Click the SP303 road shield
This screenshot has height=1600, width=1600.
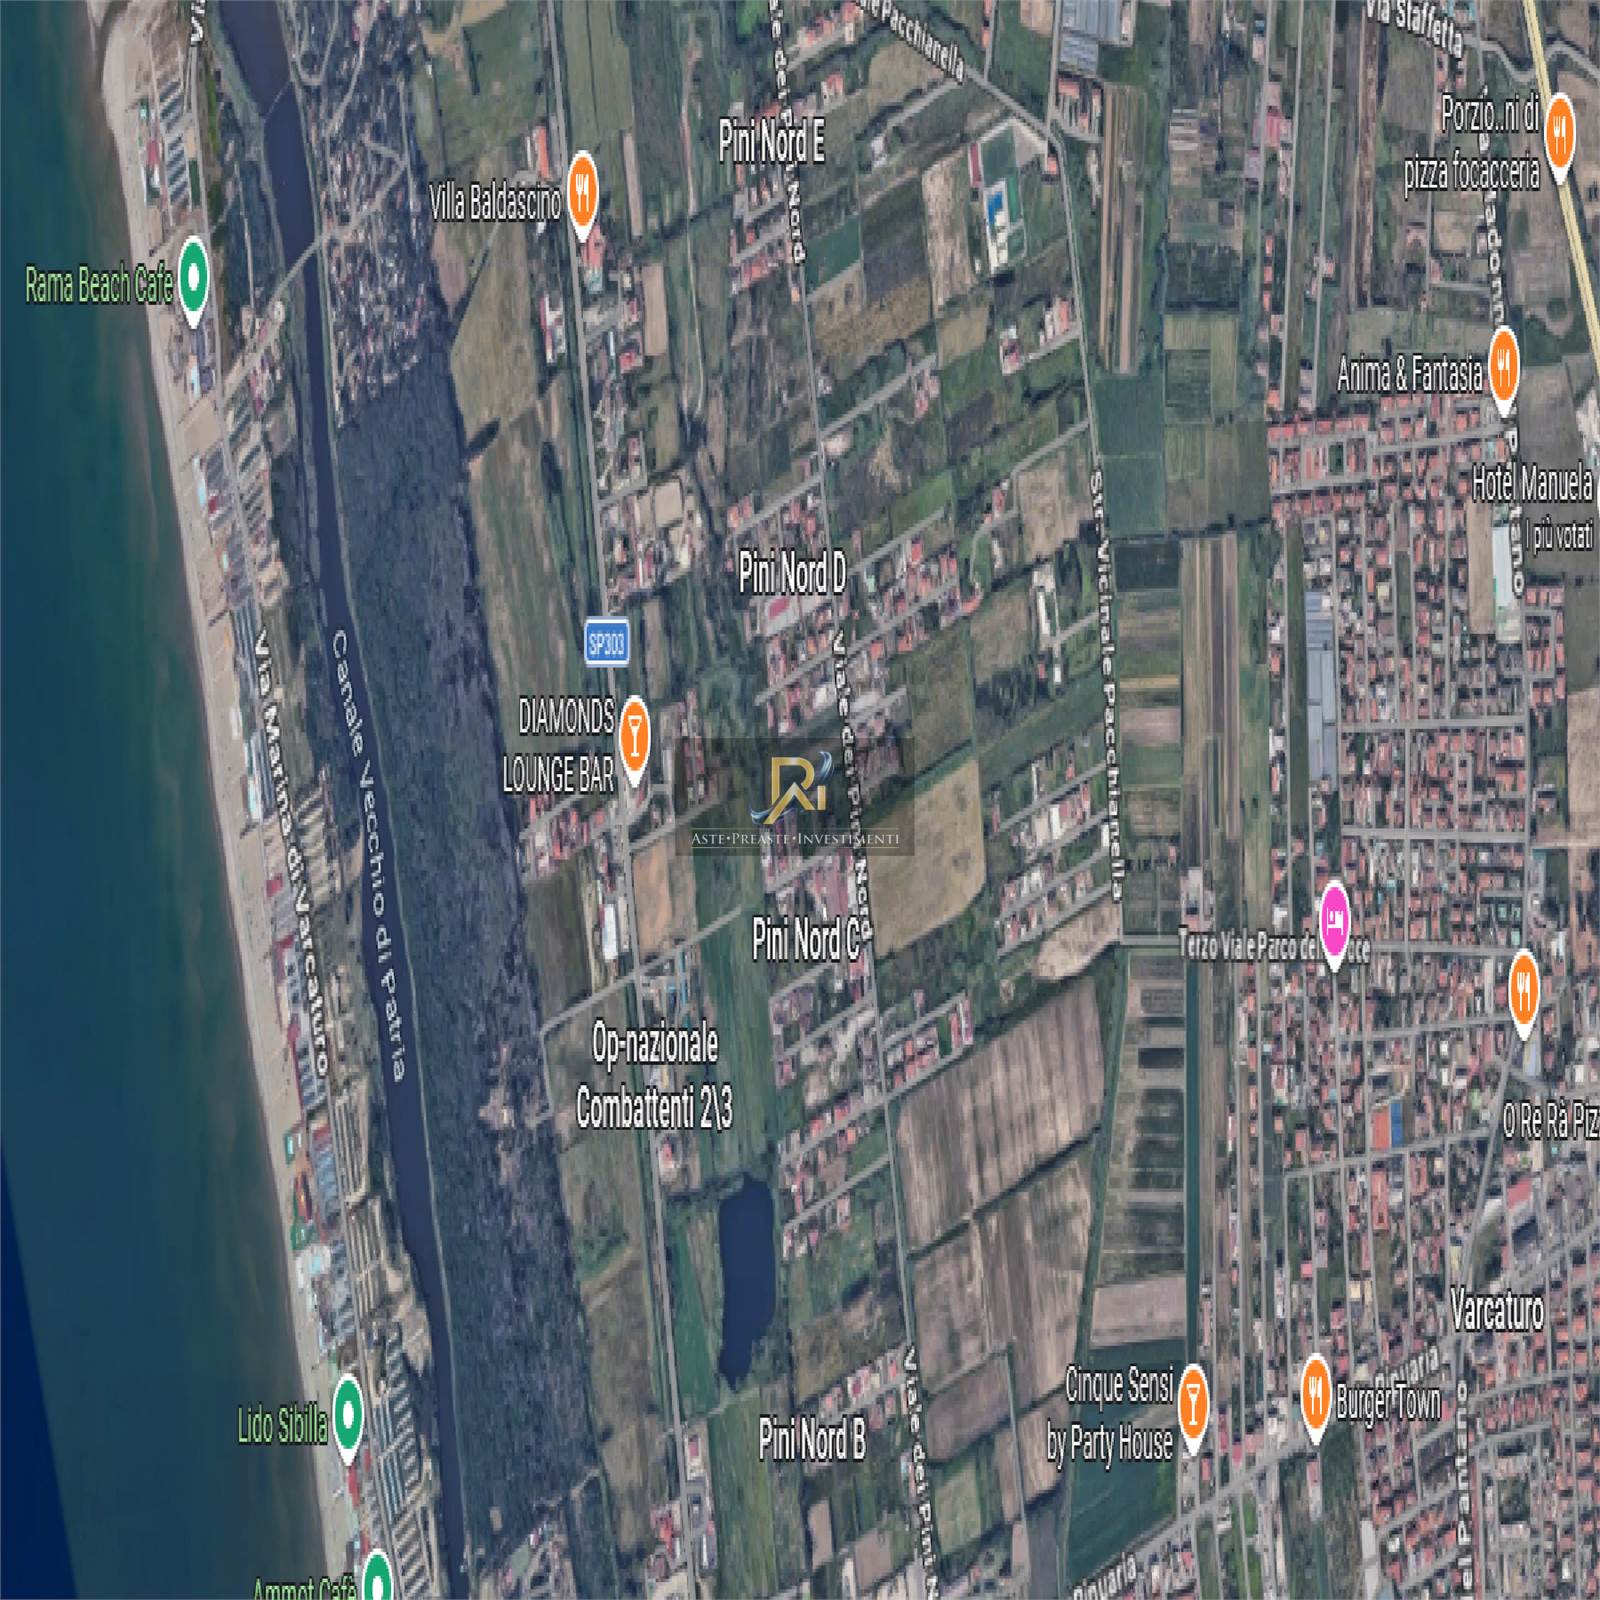(x=605, y=642)
